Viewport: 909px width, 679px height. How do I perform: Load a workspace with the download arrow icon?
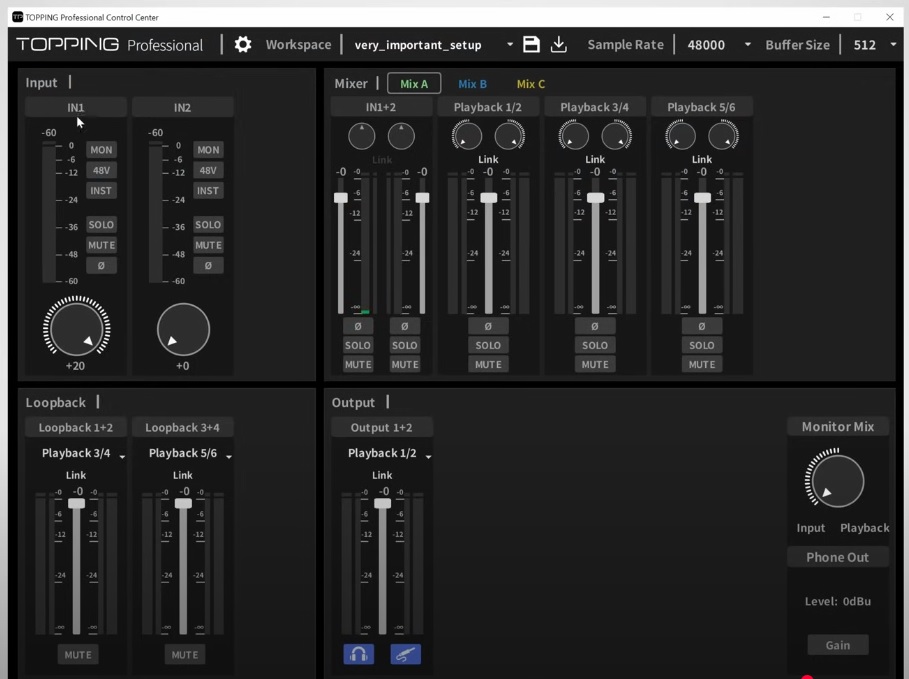click(x=558, y=45)
